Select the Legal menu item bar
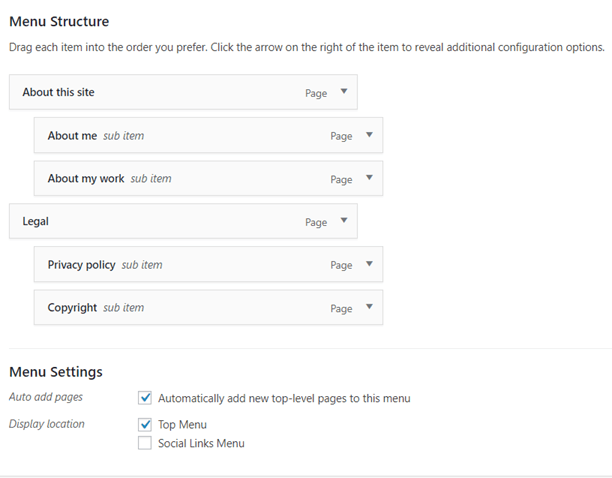612x478 pixels. [x=183, y=221]
